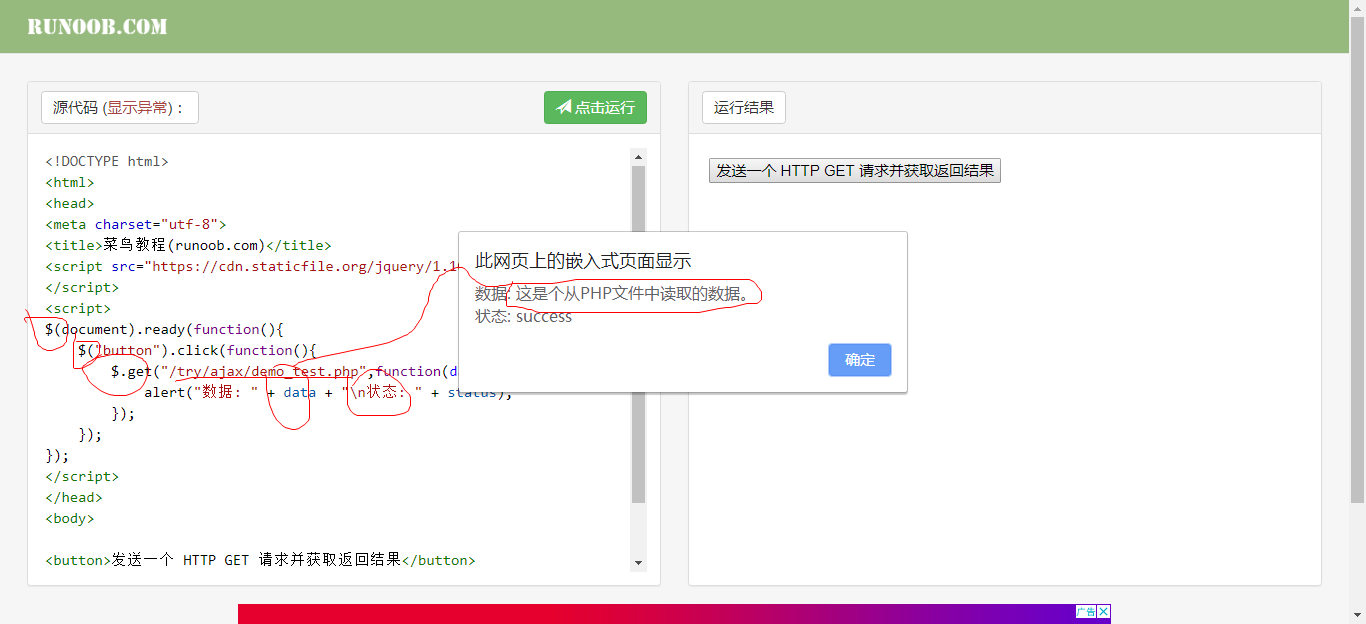The image size is (1366, 624).
Task: Click the paper plane icon on run button
Action: (564, 108)
